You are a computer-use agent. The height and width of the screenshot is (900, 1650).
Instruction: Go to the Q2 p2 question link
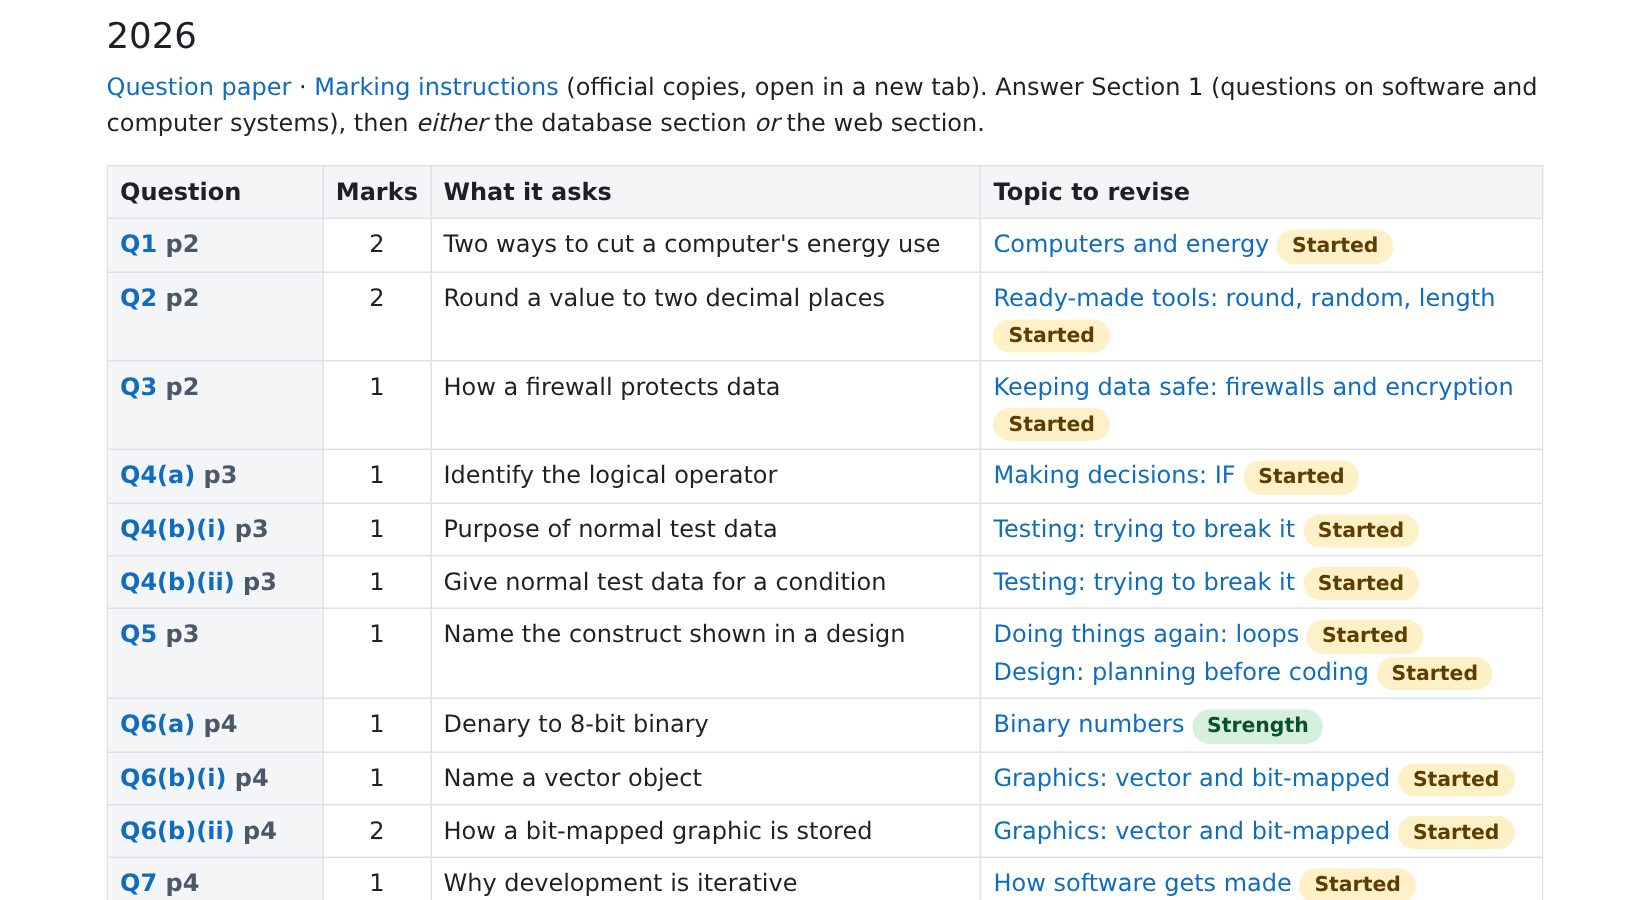[159, 298]
